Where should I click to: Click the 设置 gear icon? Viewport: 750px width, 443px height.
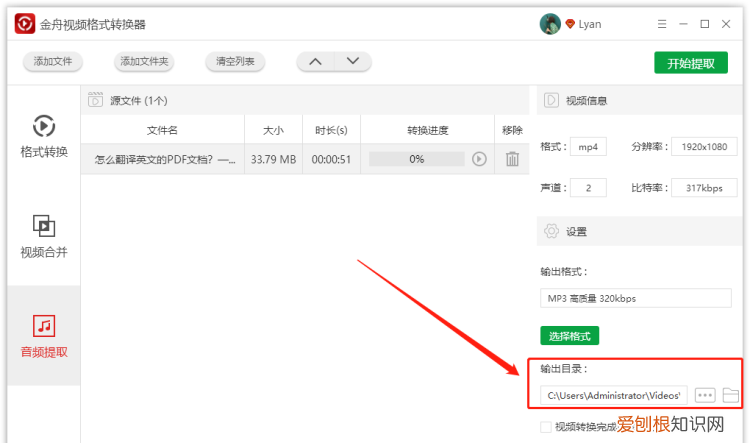[551, 231]
